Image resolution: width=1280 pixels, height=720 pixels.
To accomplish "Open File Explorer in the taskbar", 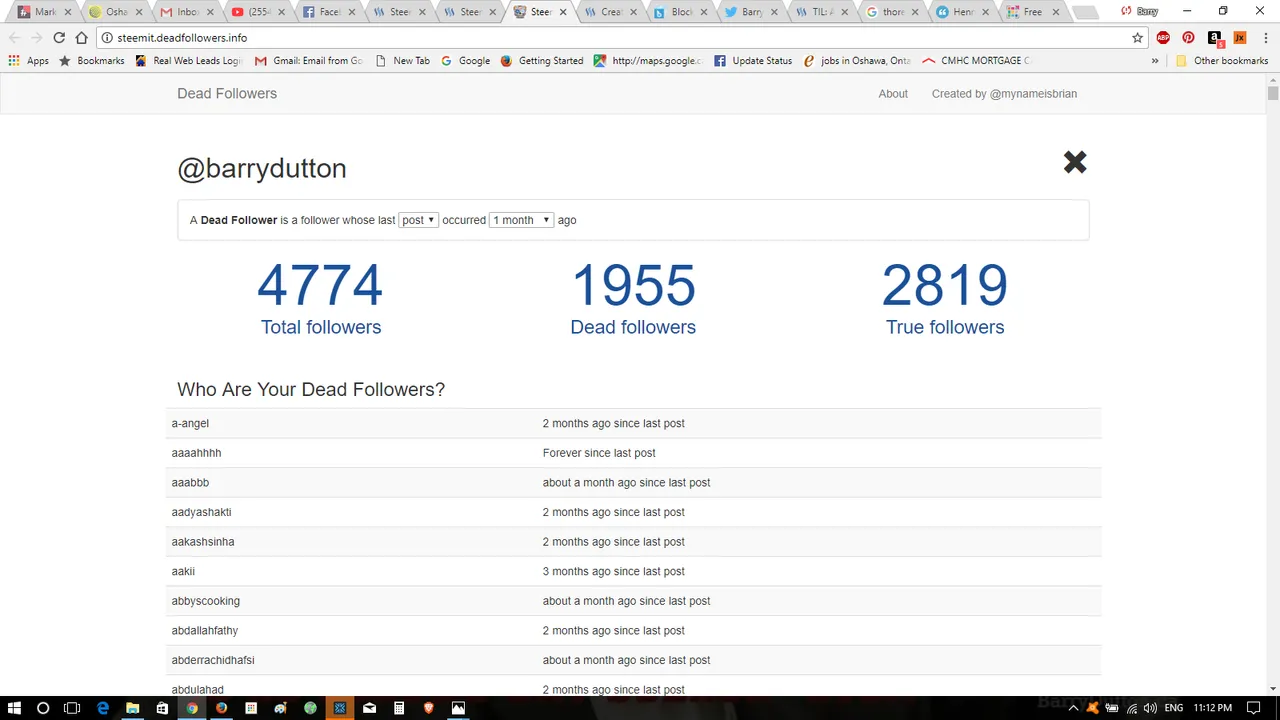I will pyautogui.click(x=132, y=708).
